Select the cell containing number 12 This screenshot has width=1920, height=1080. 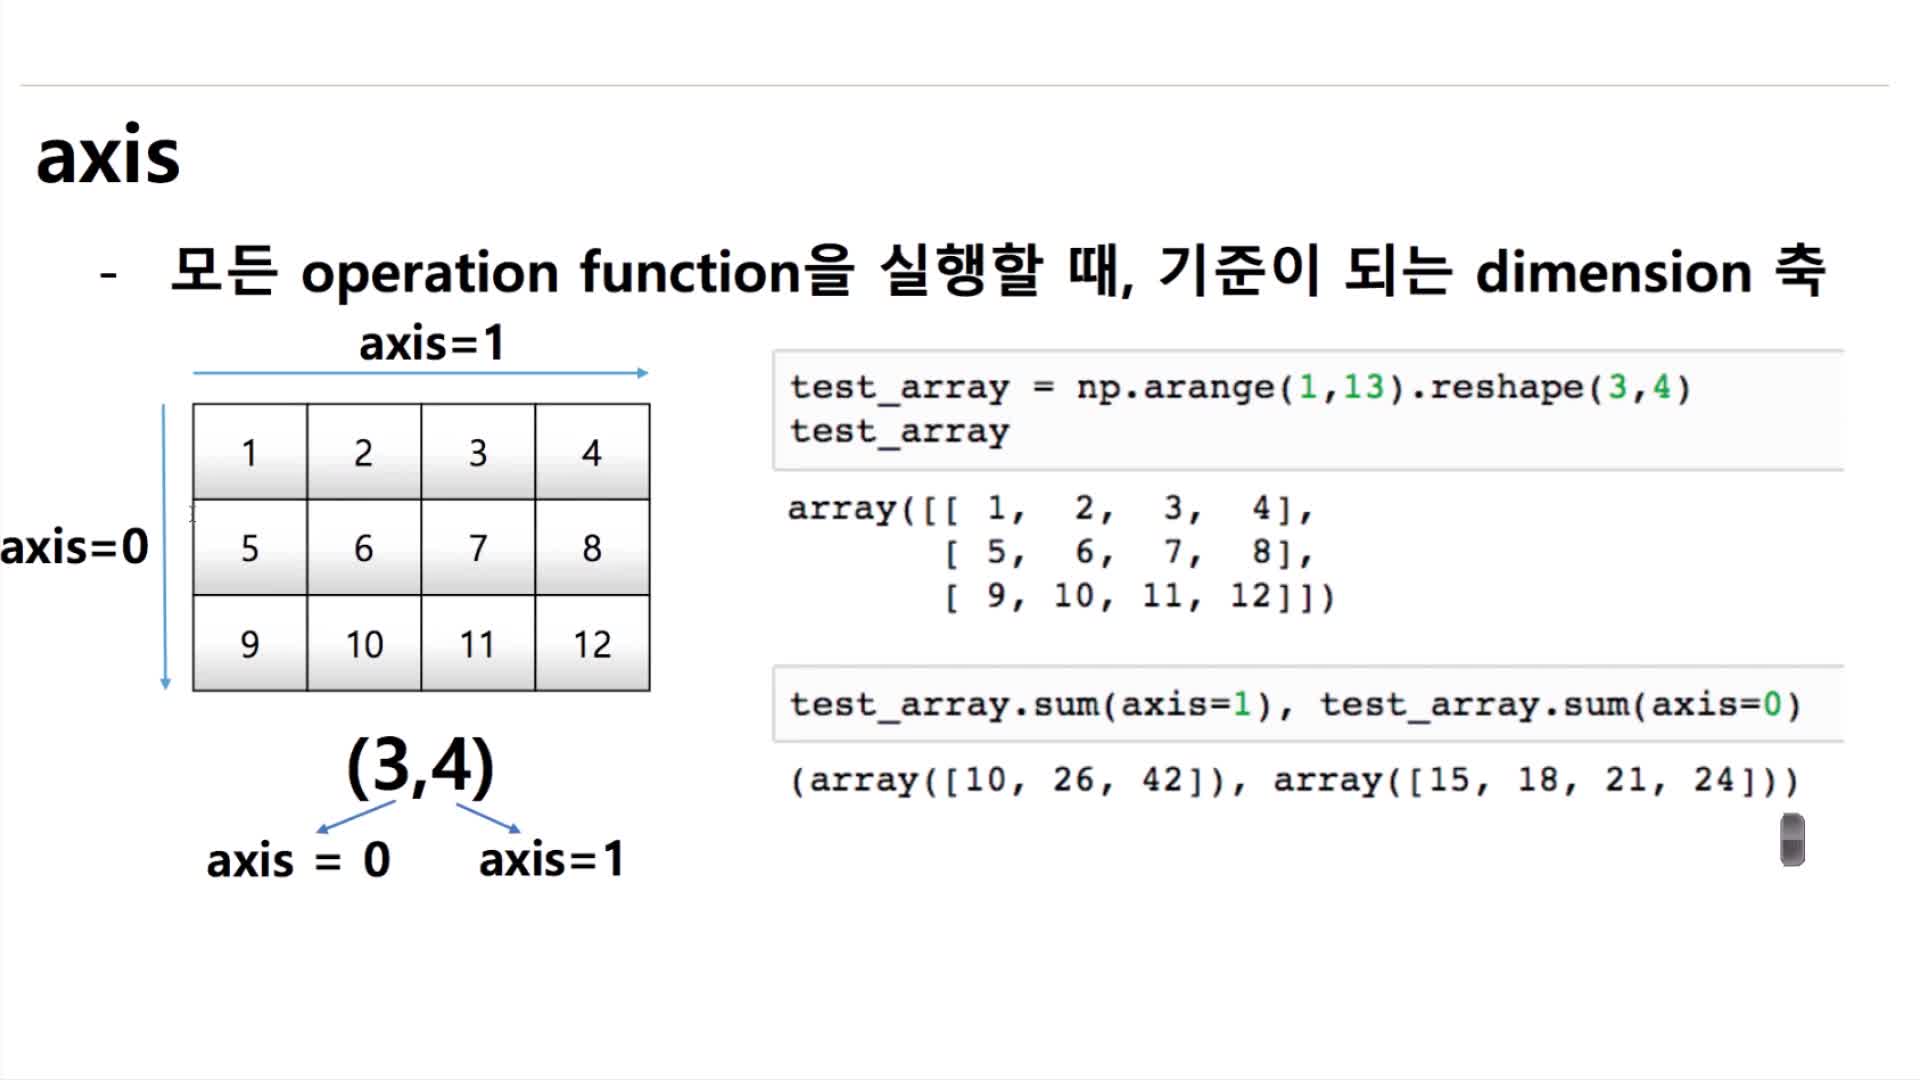(x=593, y=645)
